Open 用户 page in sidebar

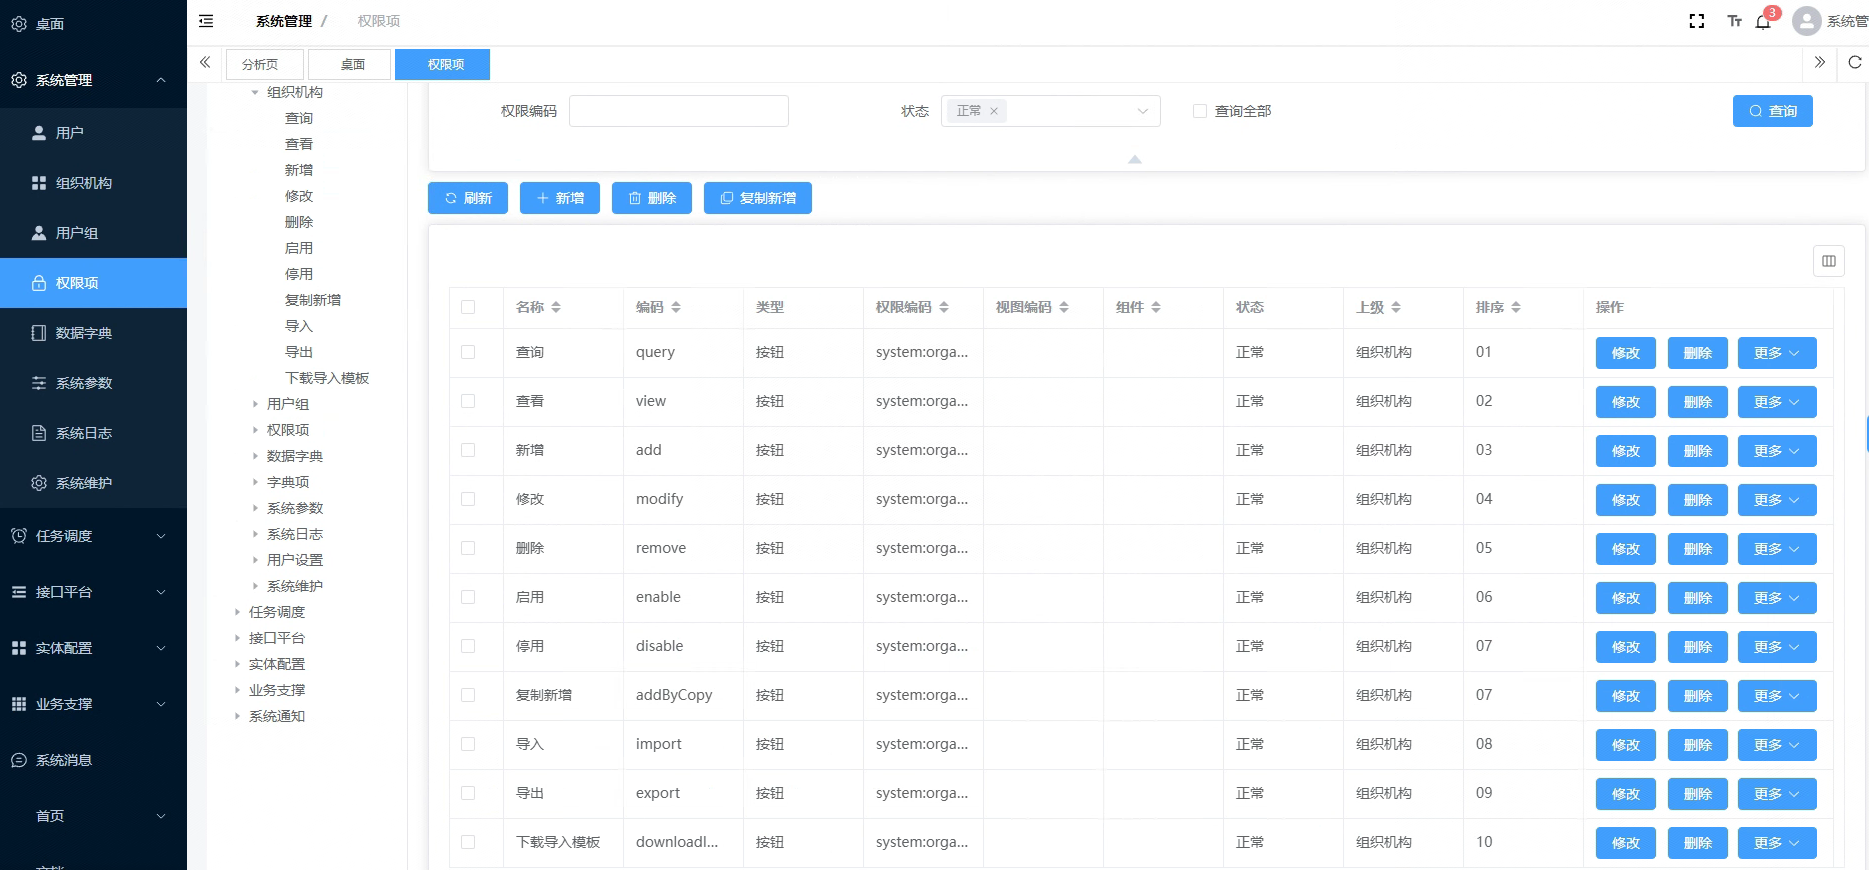coord(93,133)
